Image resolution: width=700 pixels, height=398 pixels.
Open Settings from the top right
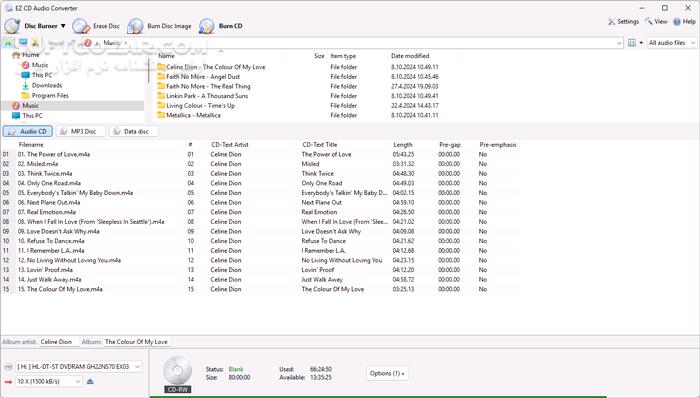pos(623,21)
